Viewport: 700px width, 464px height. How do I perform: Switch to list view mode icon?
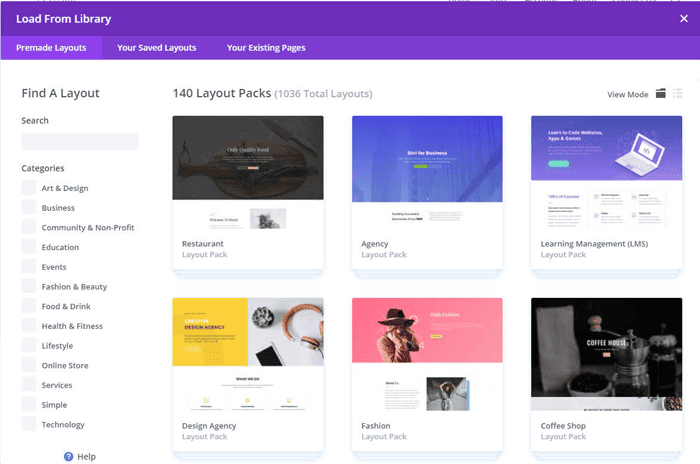[x=678, y=93]
